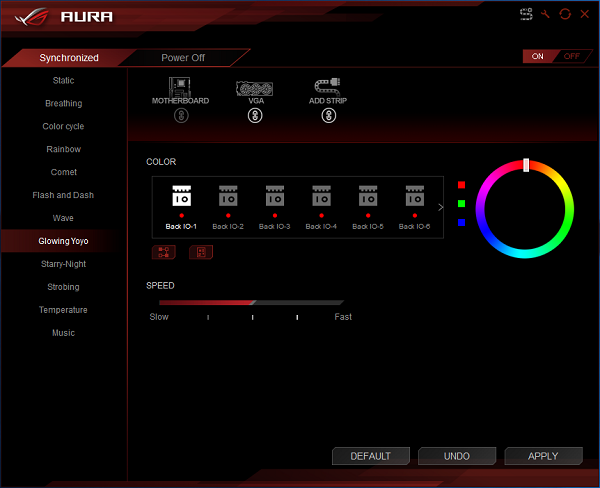Image resolution: width=600 pixels, height=488 pixels.
Task: Click the speed slider track
Action: pos(251,302)
